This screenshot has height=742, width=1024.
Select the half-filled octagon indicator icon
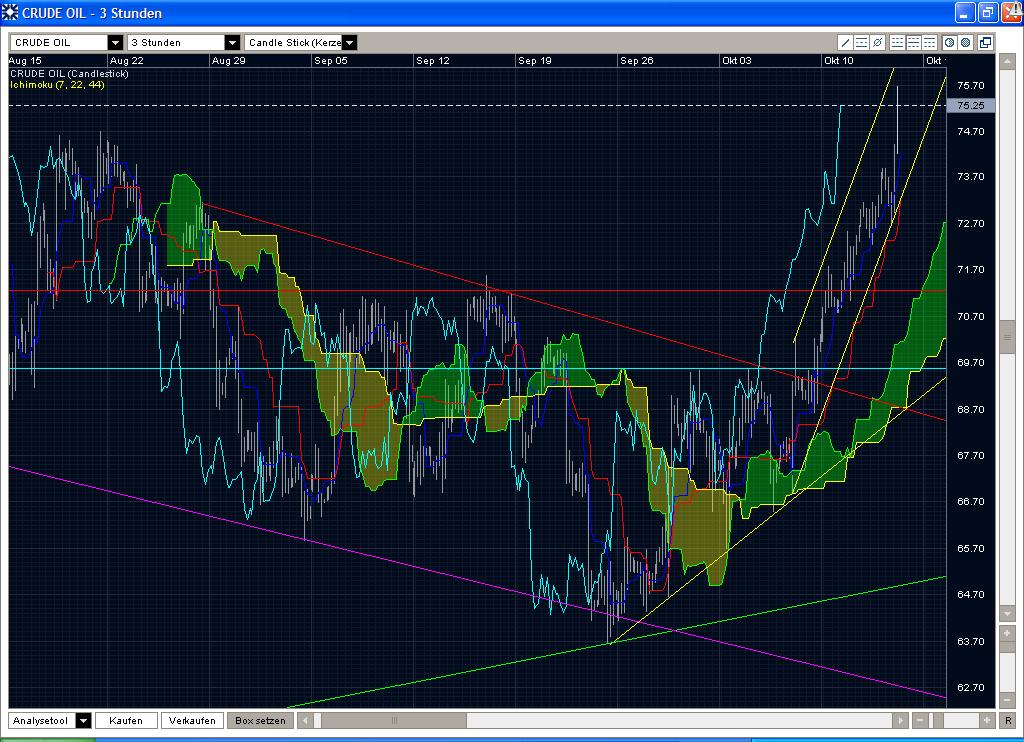click(x=948, y=42)
